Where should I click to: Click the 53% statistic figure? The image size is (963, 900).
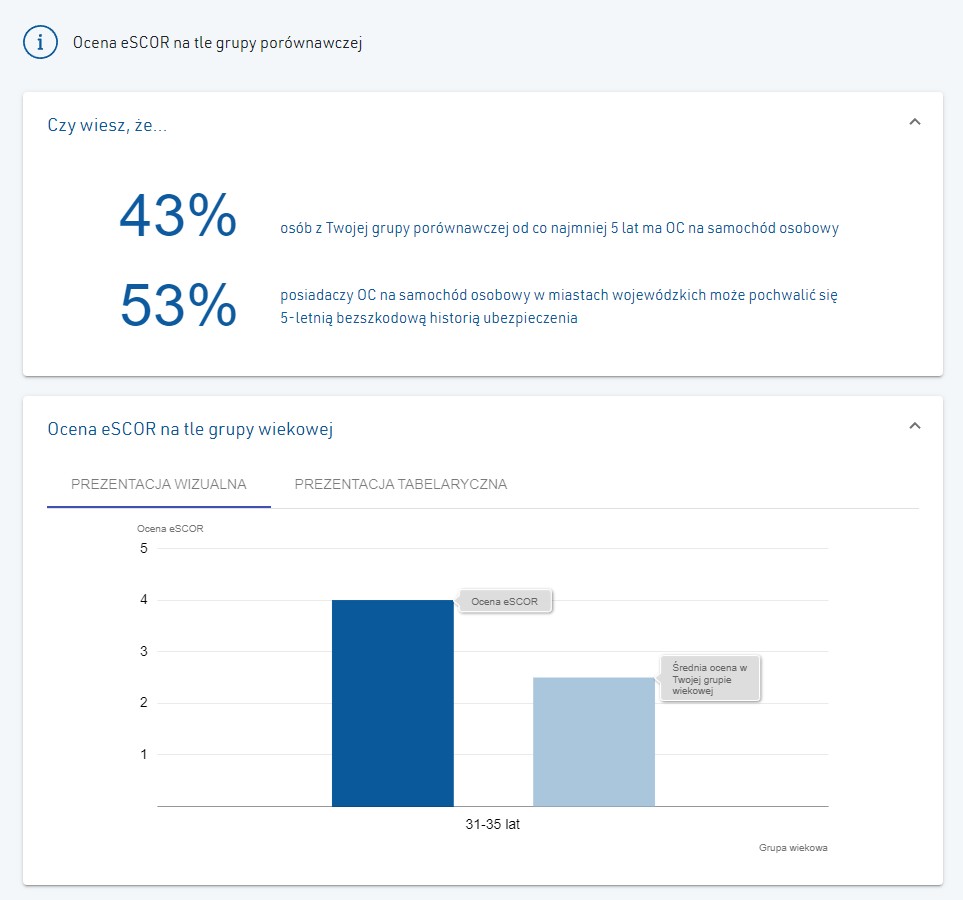(x=178, y=305)
